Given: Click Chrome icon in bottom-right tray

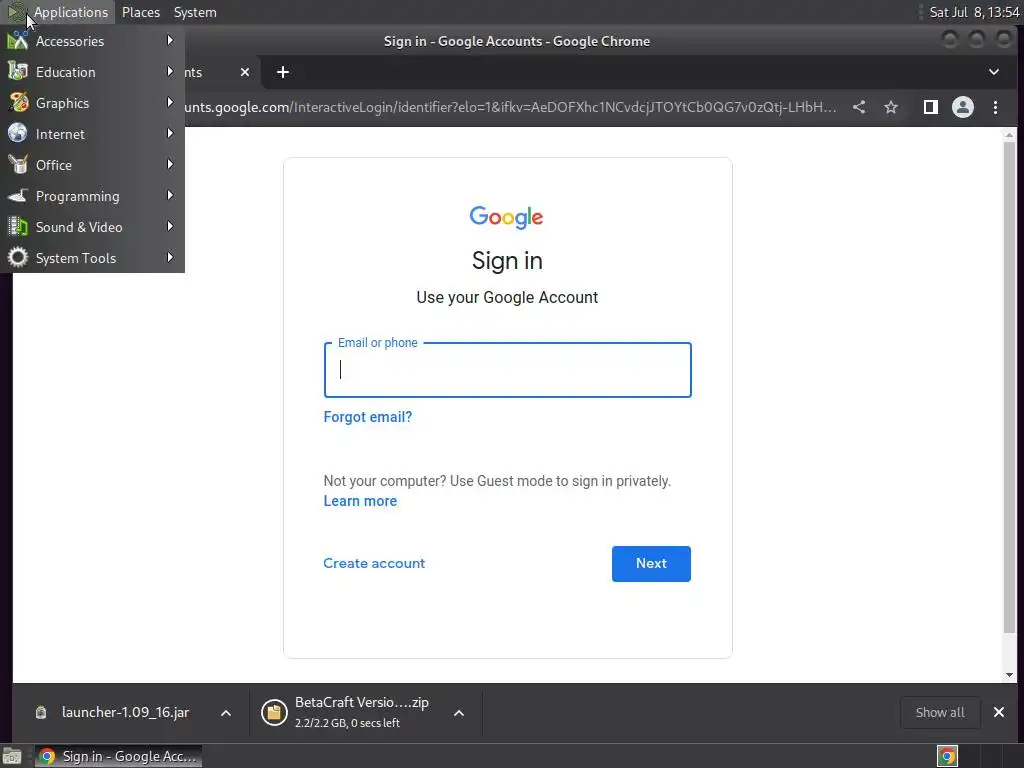Looking at the screenshot, I should point(947,756).
